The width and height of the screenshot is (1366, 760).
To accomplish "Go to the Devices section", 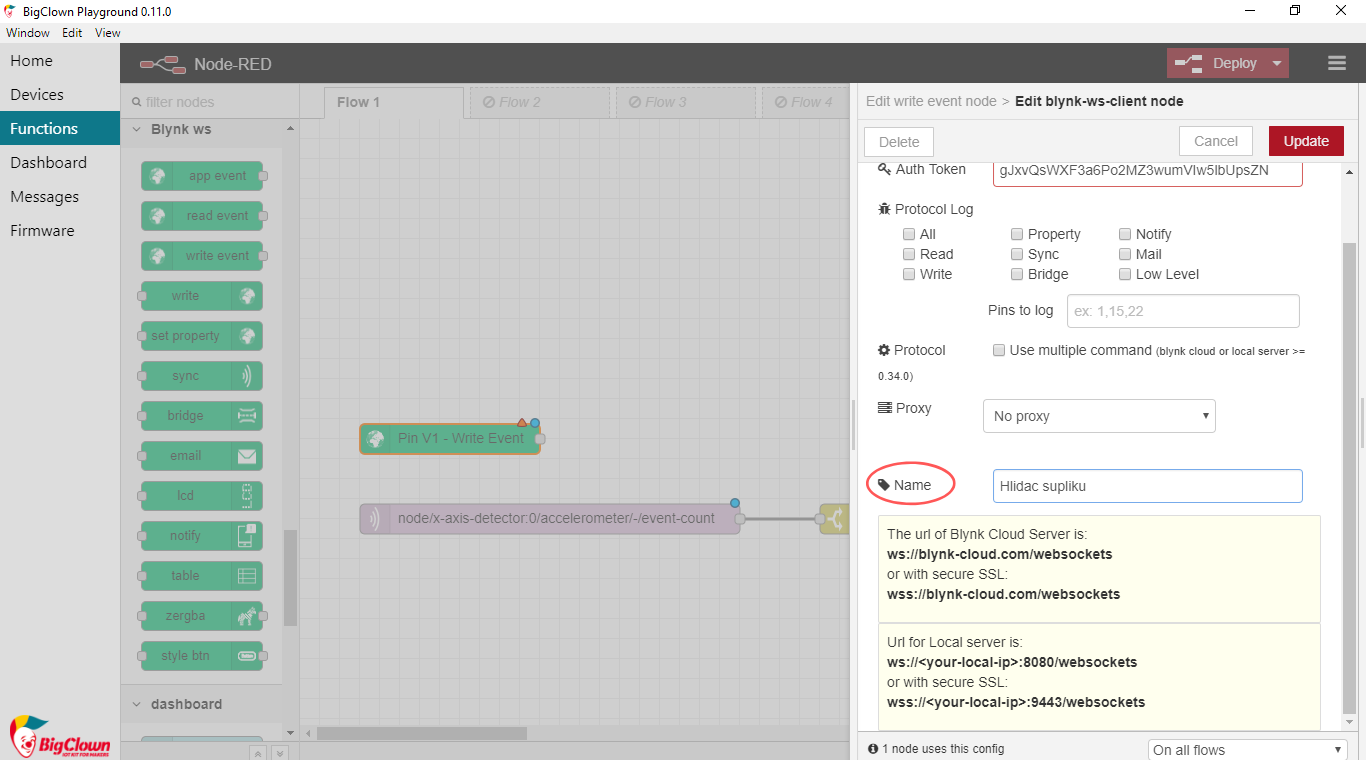I will tap(60, 94).
